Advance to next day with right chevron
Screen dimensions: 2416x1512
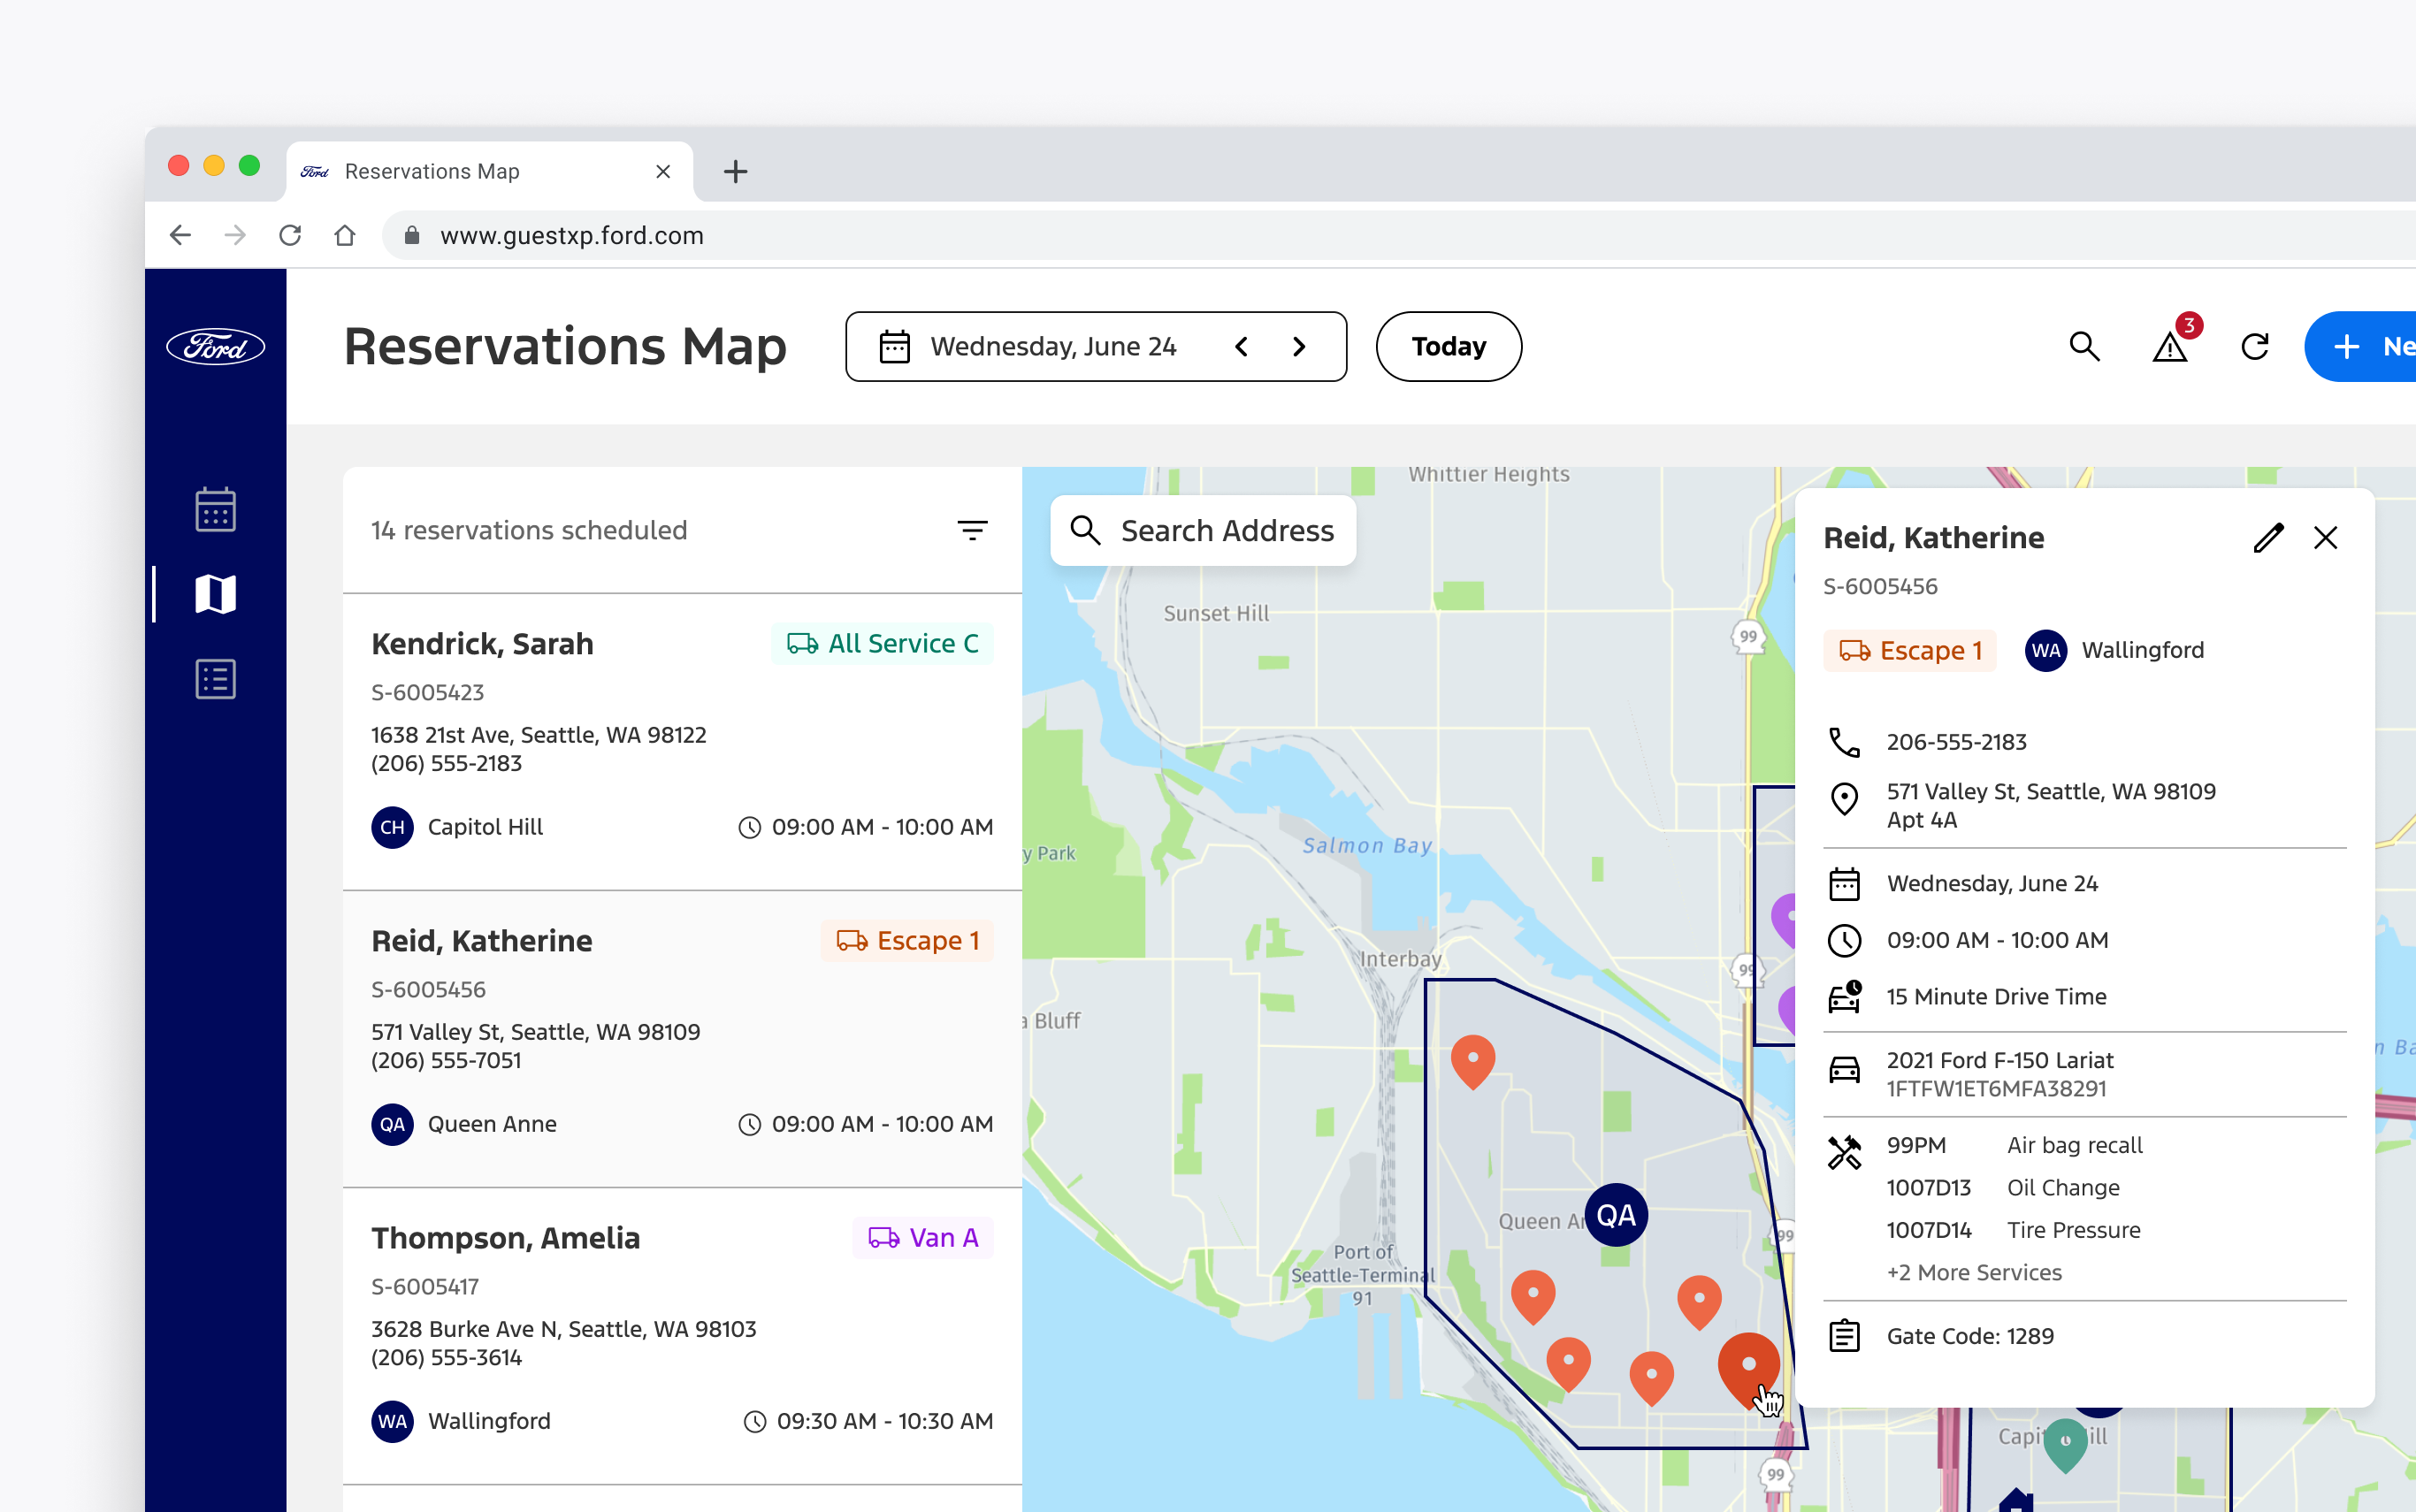pos(1299,346)
